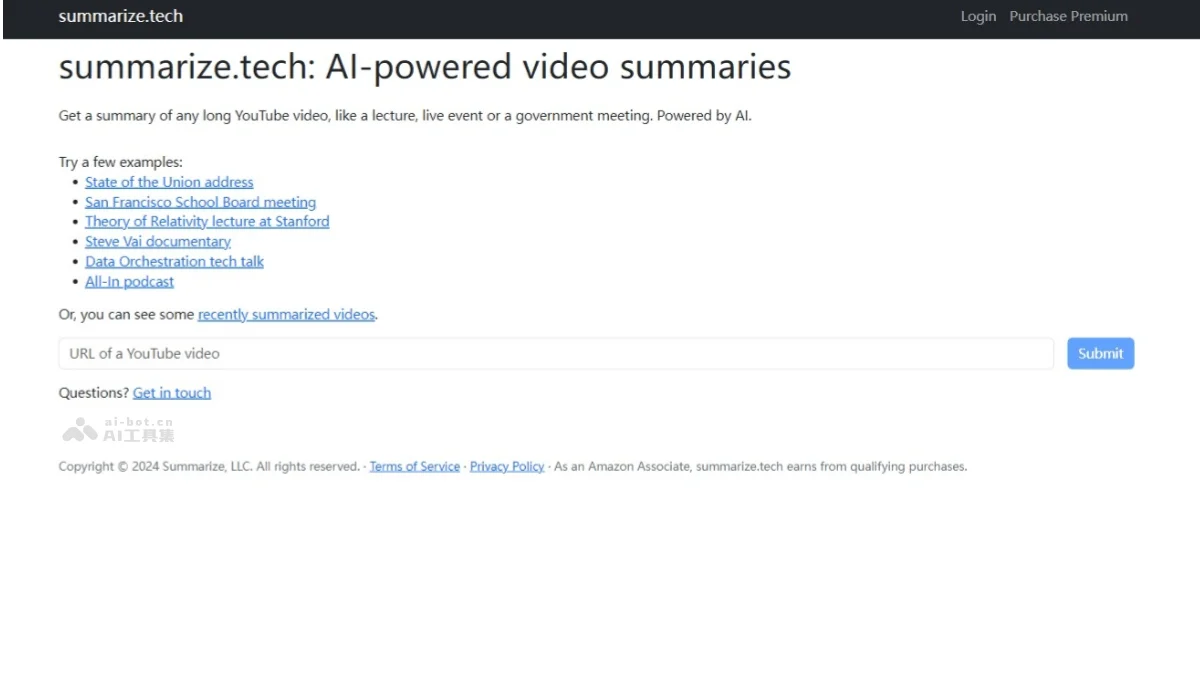
Task: View the Privacy Policy
Action: tap(506, 466)
